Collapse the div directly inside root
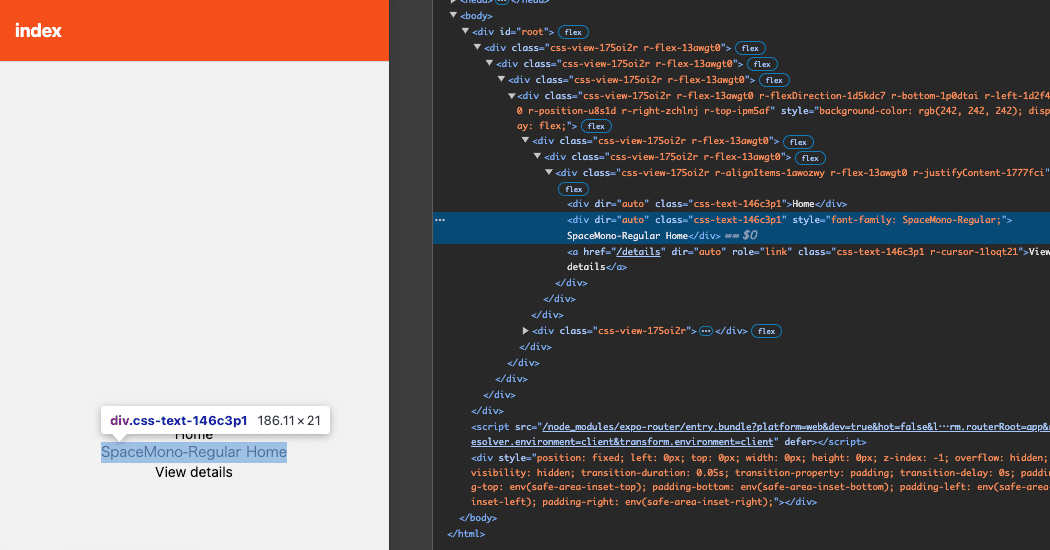1050x550 pixels. pos(477,48)
